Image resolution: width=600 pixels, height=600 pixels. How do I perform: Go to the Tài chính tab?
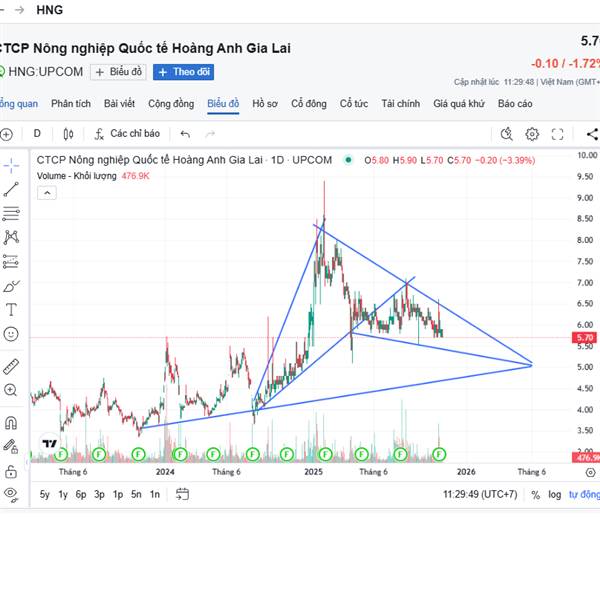point(401,104)
